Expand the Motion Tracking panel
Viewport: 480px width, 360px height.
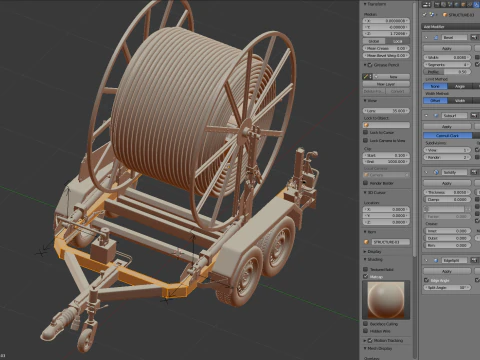365,340
